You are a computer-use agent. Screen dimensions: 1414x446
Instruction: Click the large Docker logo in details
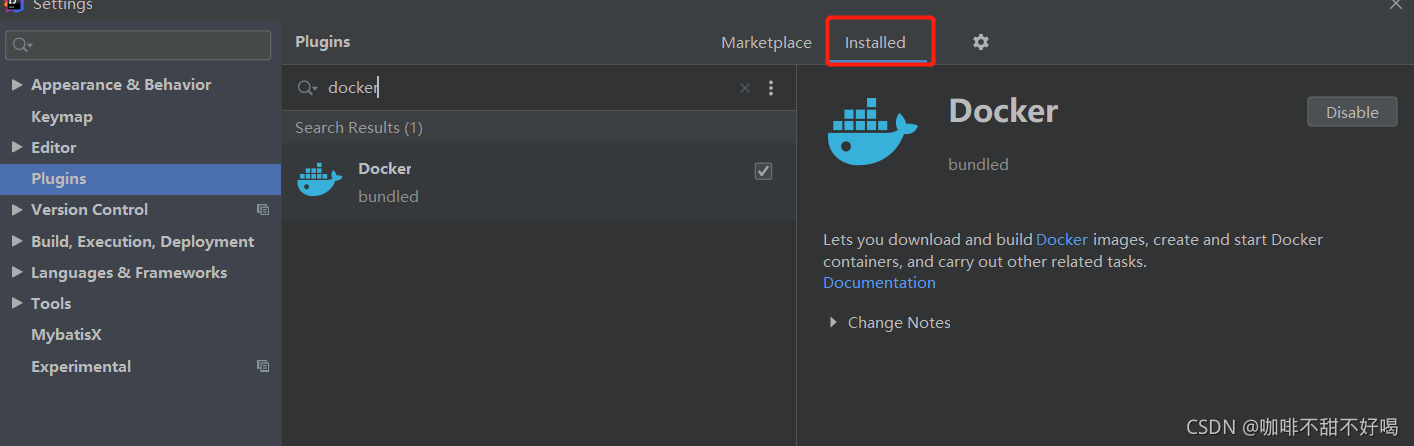(x=872, y=131)
